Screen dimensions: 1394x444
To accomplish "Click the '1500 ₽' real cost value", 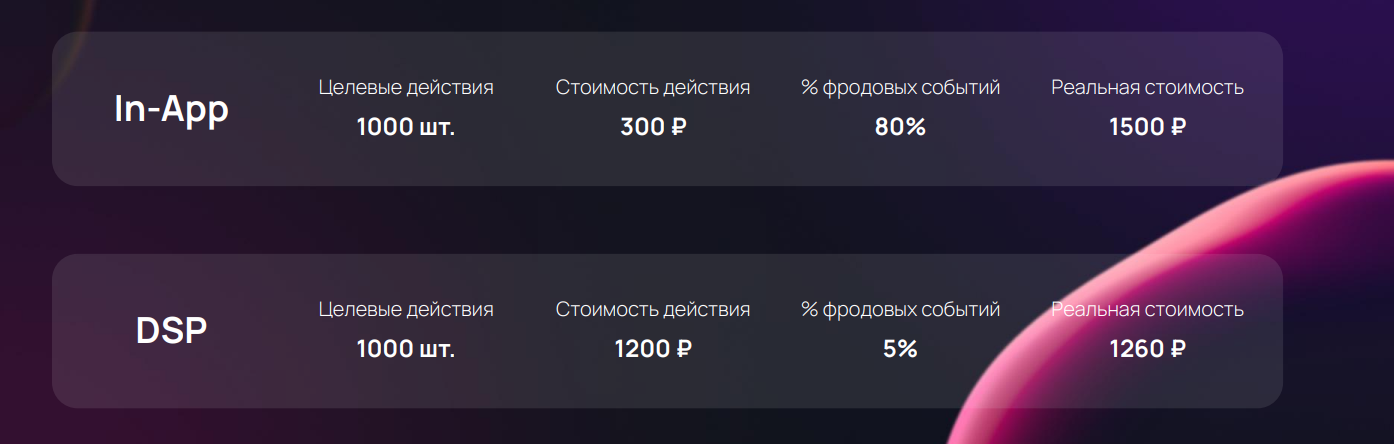I will 1147,127.
